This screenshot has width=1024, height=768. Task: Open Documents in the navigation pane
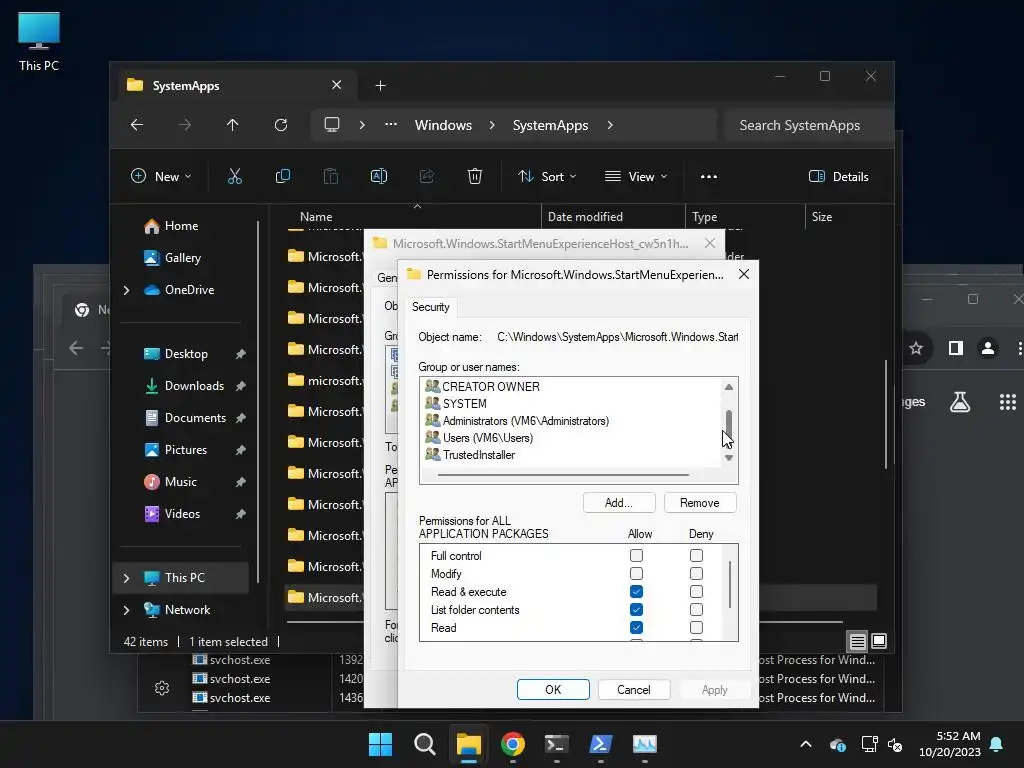coord(195,418)
